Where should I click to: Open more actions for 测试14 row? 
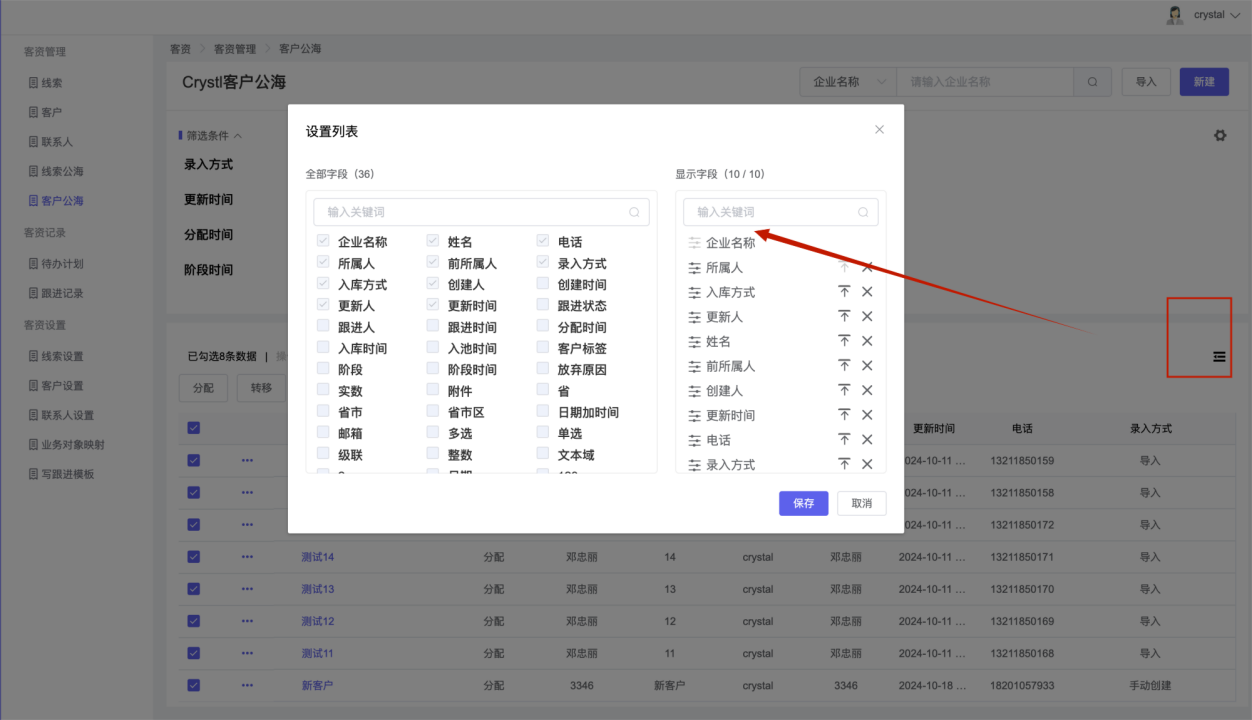pos(247,557)
